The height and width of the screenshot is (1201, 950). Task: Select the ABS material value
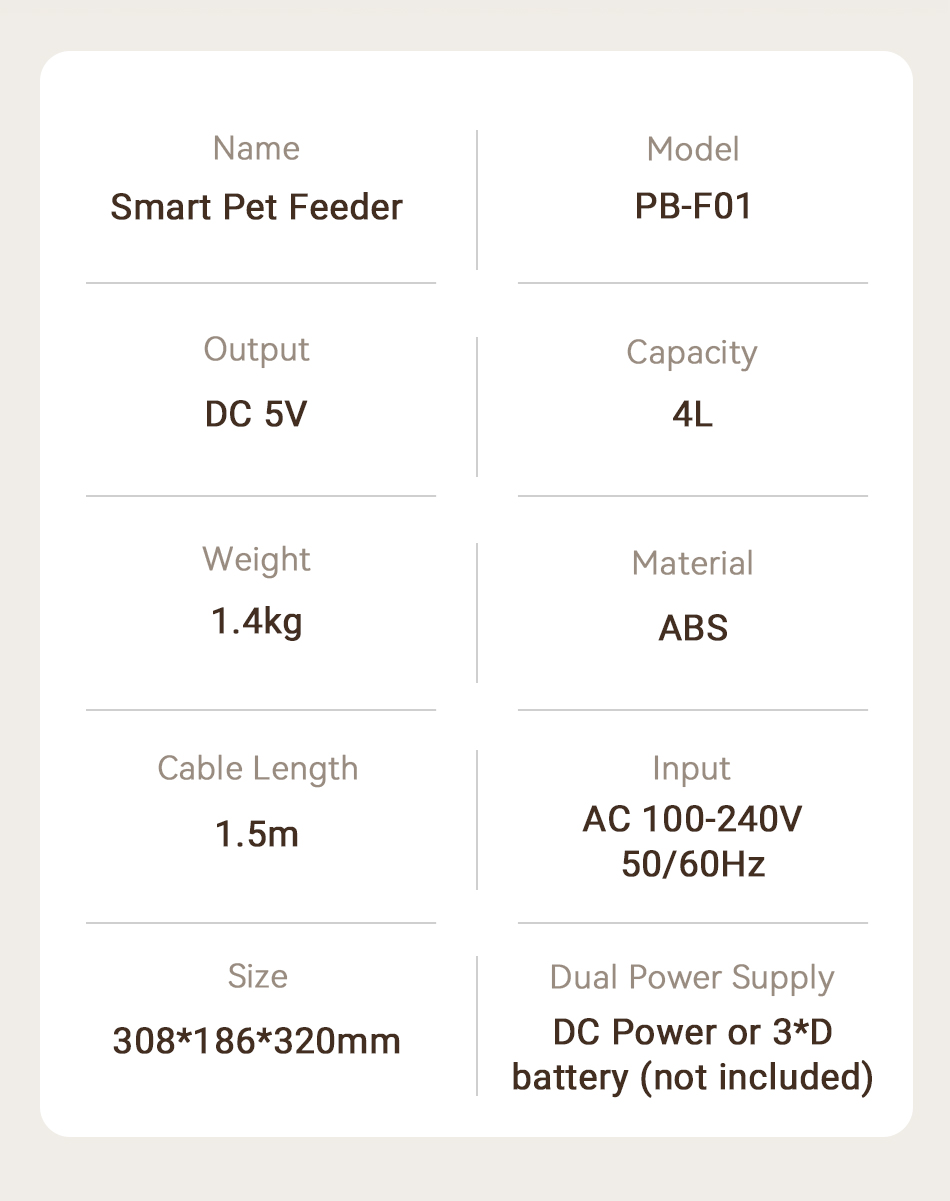point(692,628)
